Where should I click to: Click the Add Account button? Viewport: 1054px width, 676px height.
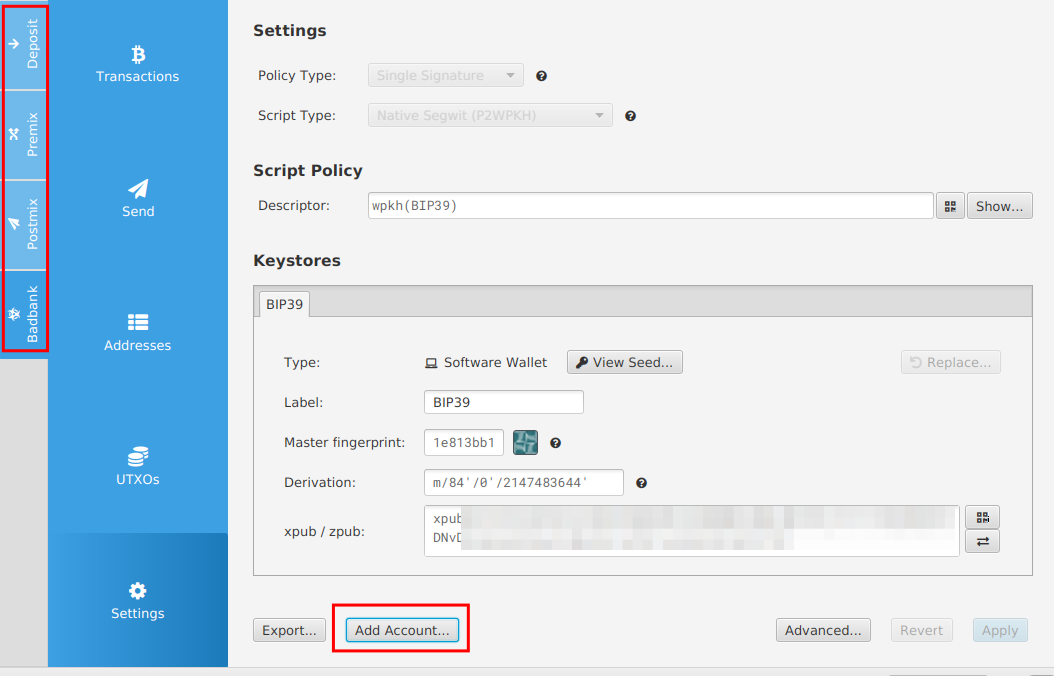[402, 630]
